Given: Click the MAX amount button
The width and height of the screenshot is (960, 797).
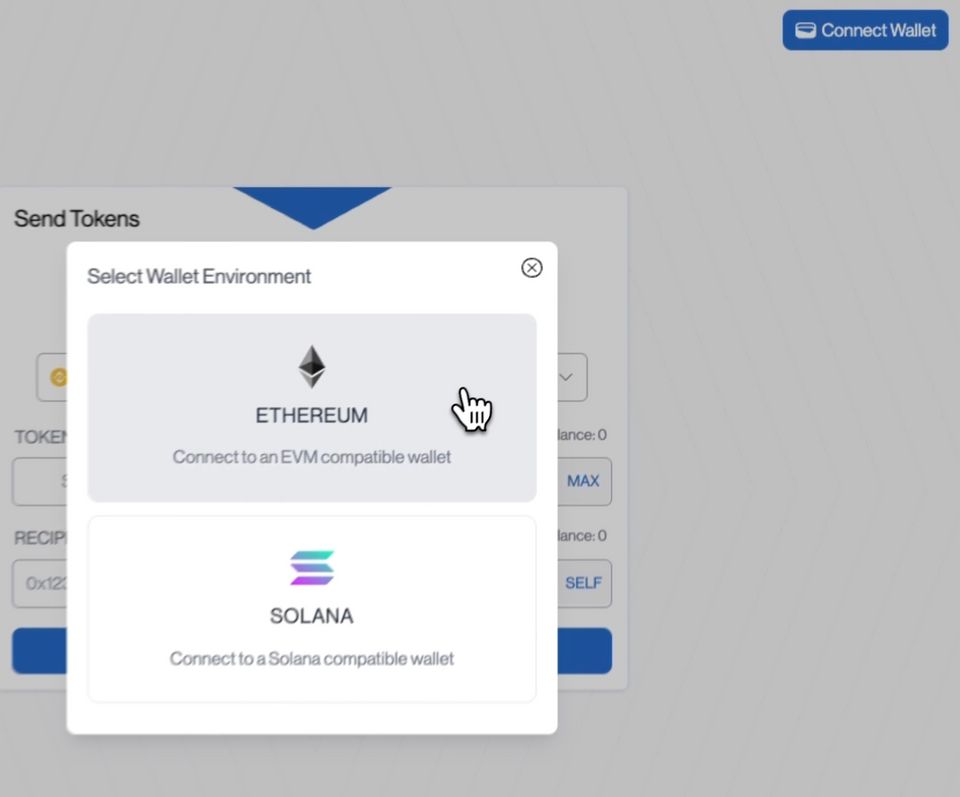Looking at the screenshot, I should pyautogui.click(x=583, y=481).
